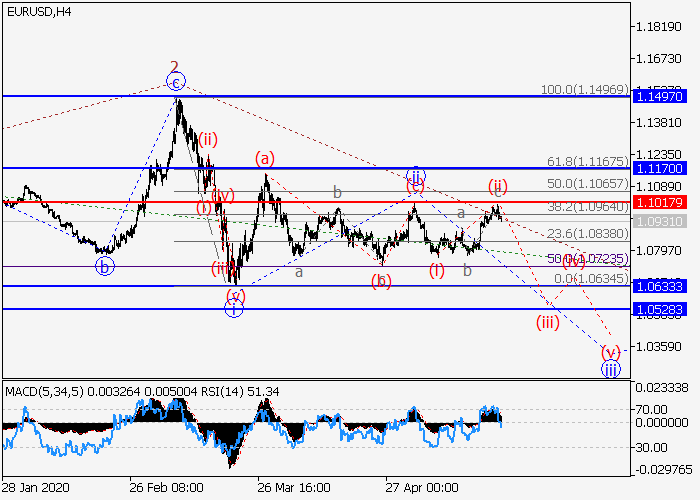The width and height of the screenshot is (700, 500).
Task: Select the red (iii) projected wave label
Action: coord(547,321)
